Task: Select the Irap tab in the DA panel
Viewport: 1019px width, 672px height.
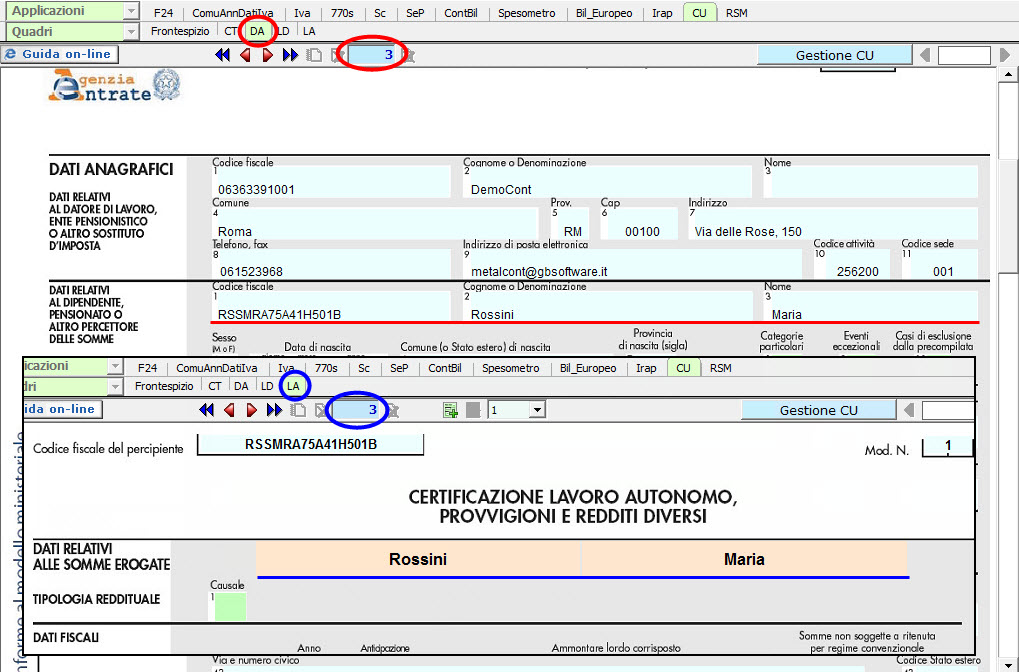Action: pyautogui.click(x=662, y=13)
